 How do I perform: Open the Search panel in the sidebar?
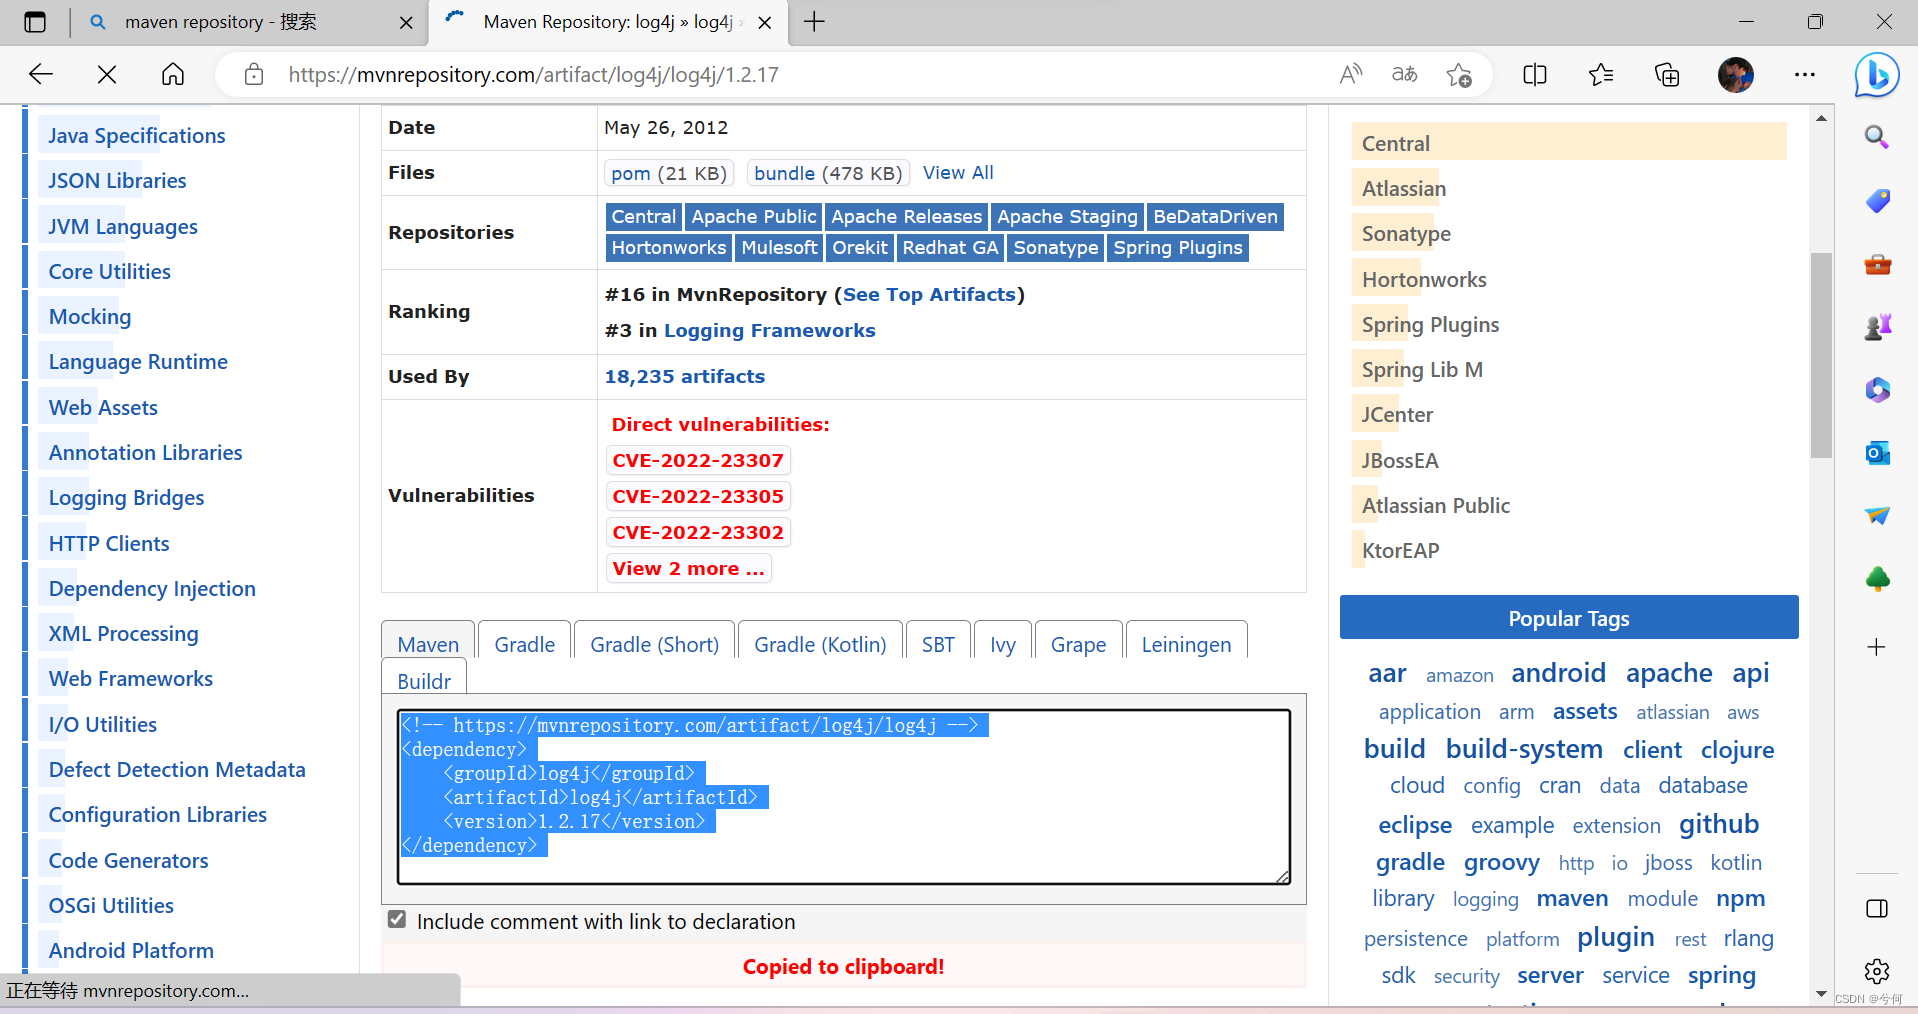(1877, 137)
